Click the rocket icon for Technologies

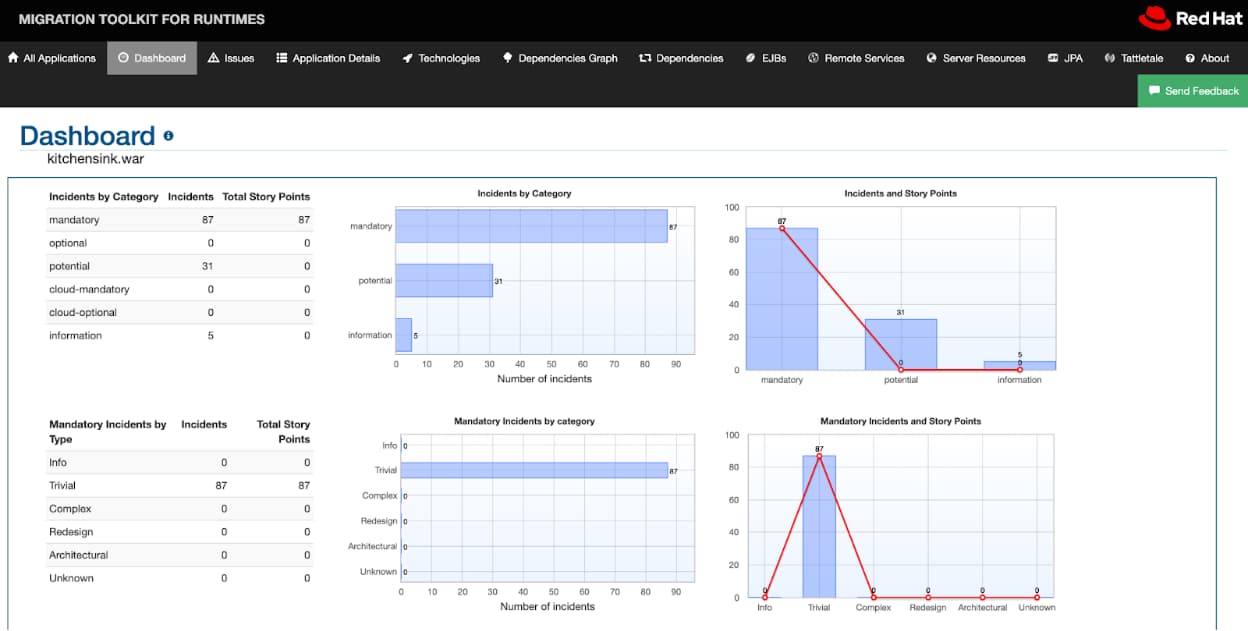(x=408, y=58)
